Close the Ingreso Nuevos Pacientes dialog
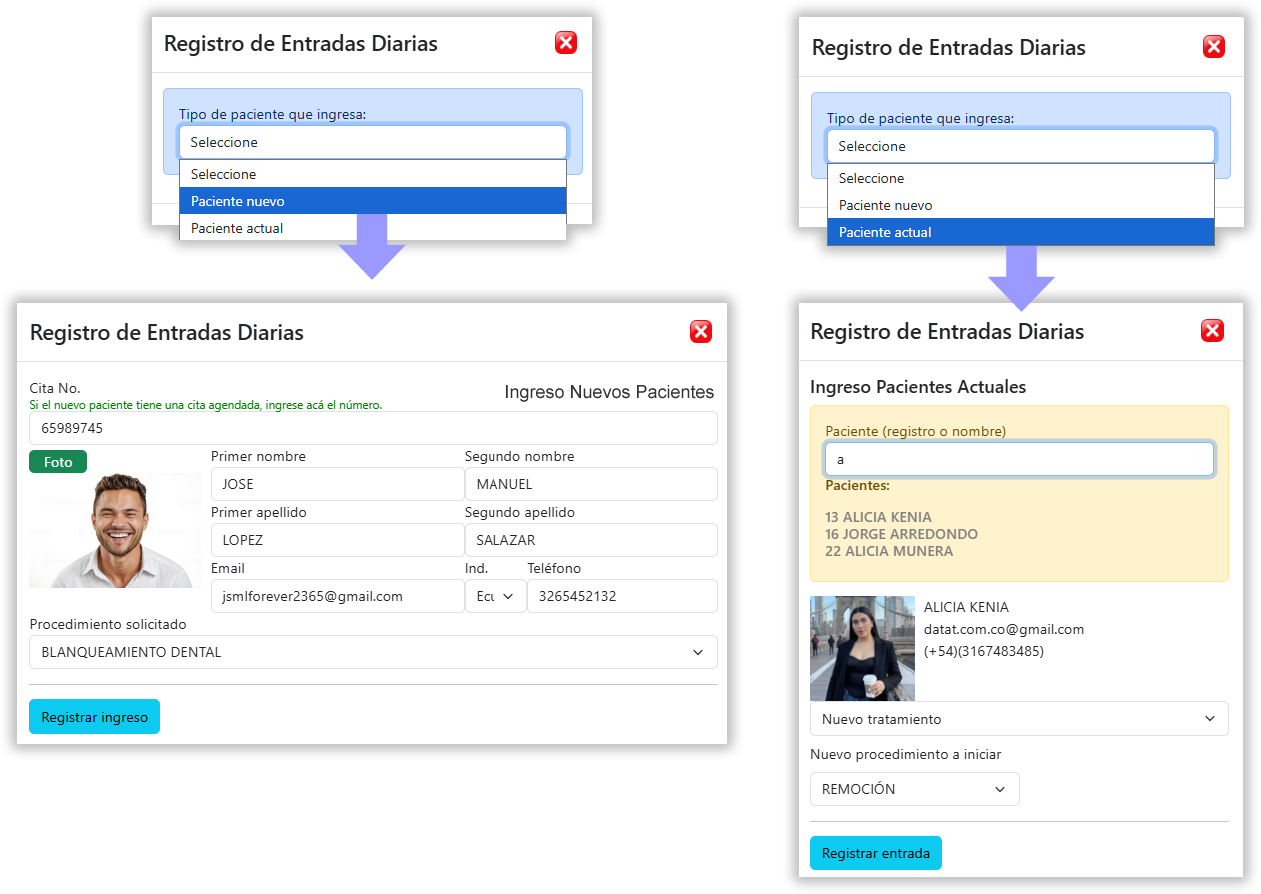This screenshot has height=894, width=1261. (701, 332)
